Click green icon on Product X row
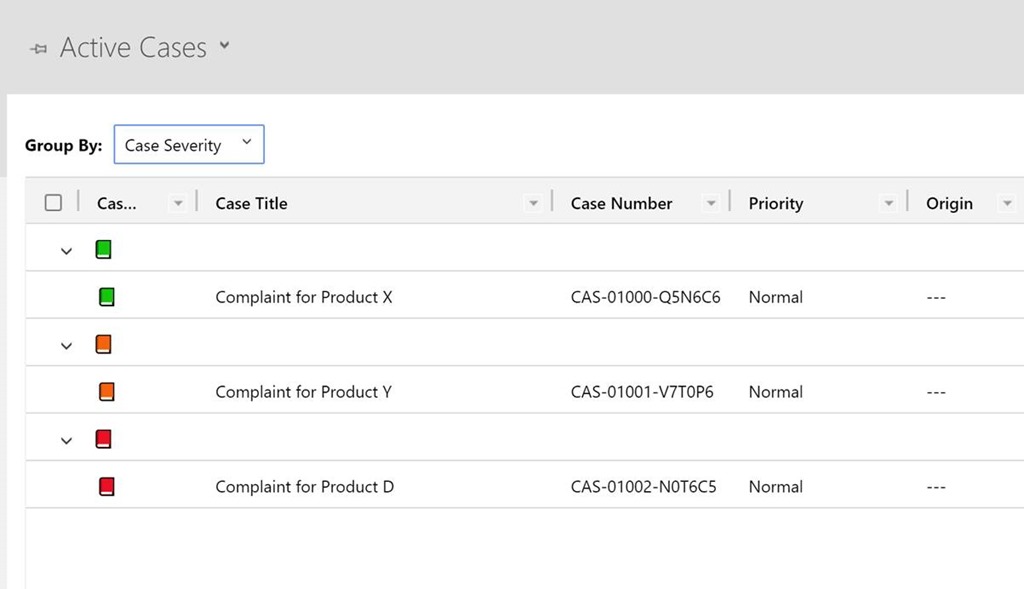 click(107, 297)
